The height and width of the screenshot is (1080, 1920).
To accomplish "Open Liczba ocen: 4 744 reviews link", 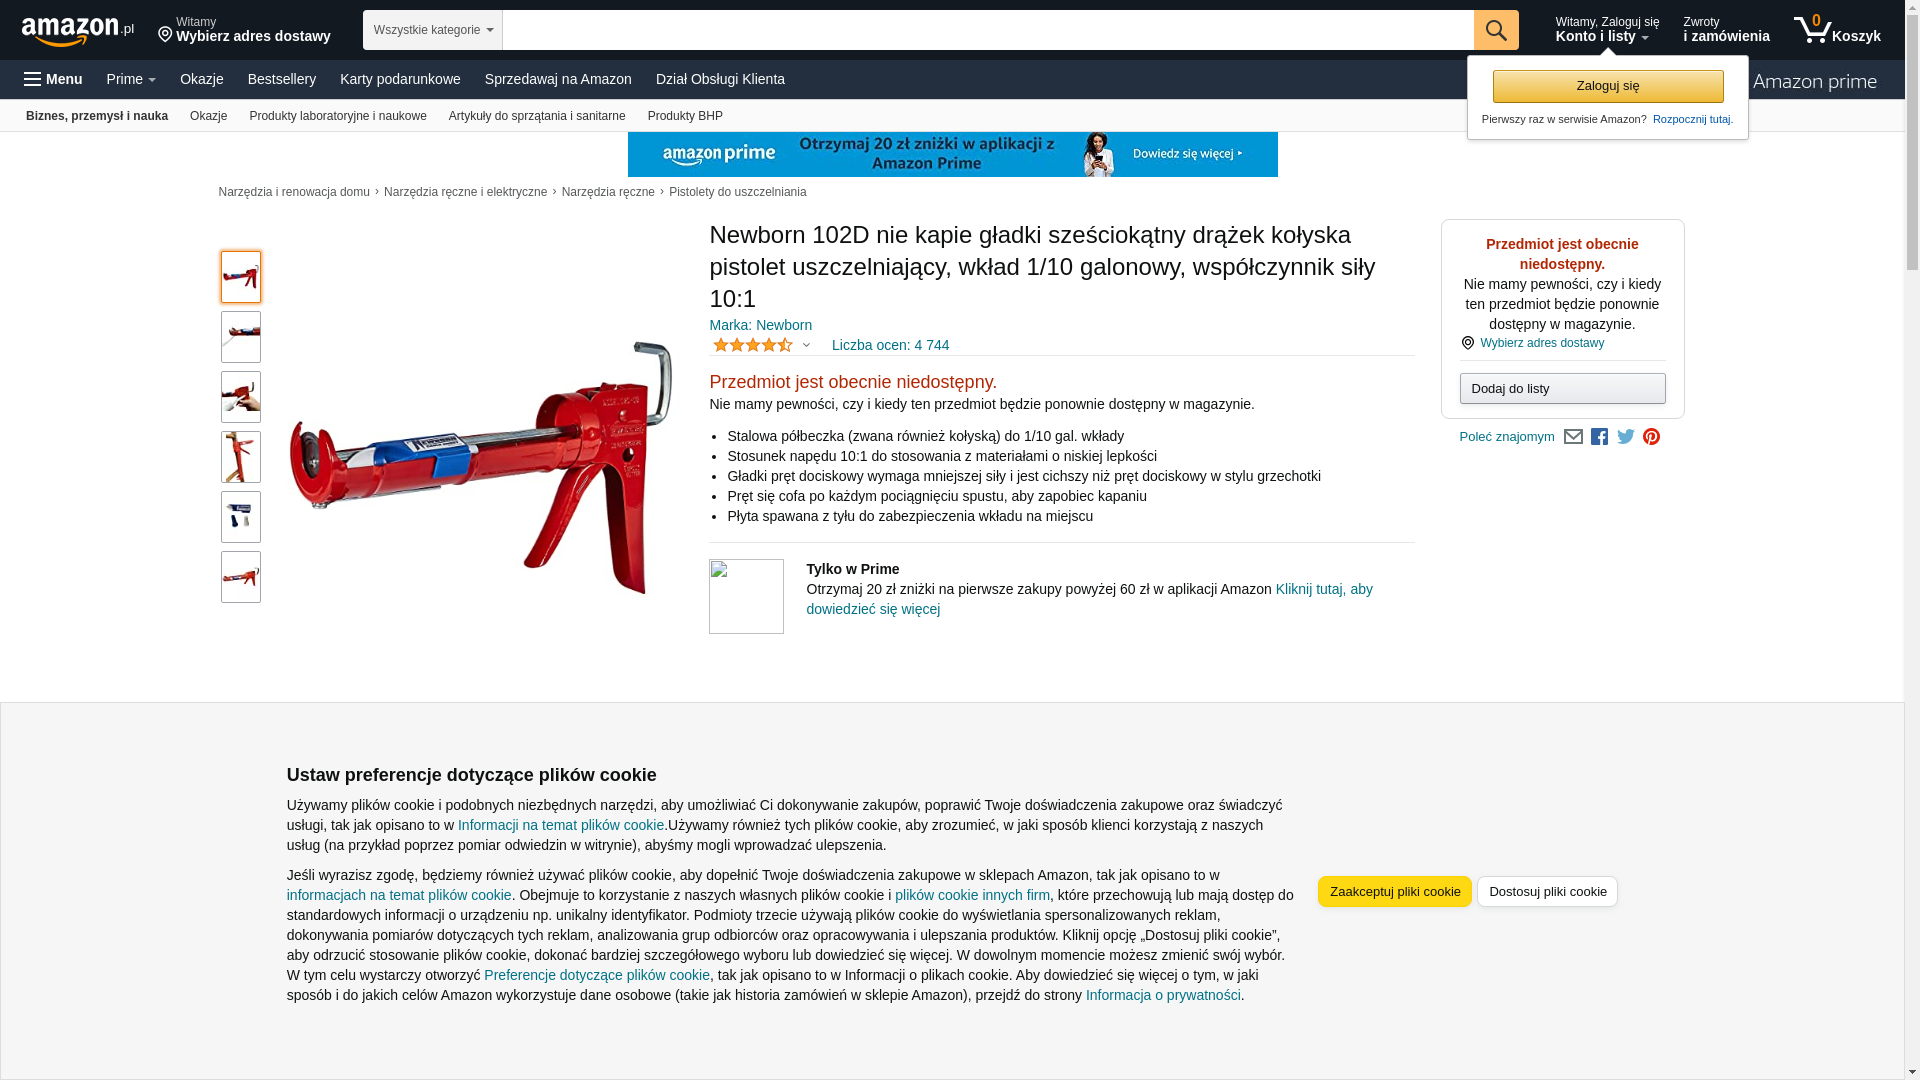I will click(x=890, y=345).
